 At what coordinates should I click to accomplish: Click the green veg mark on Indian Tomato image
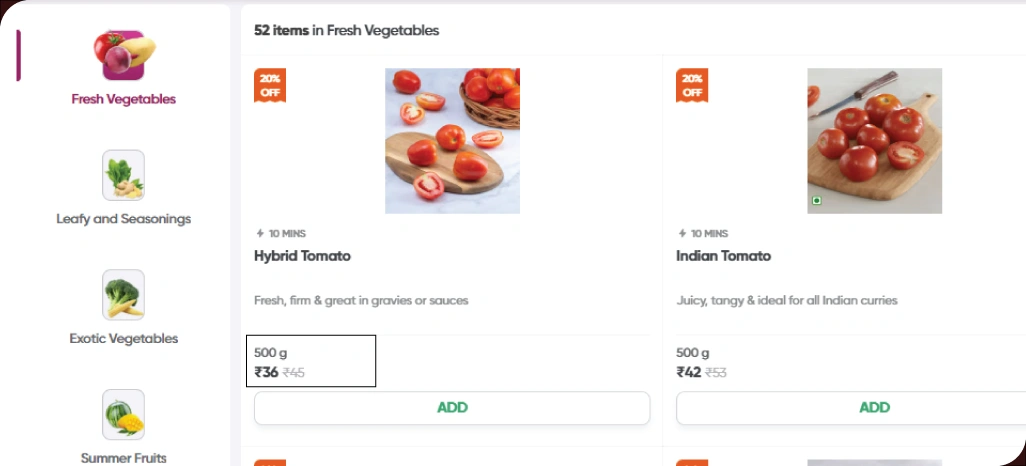(817, 201)
